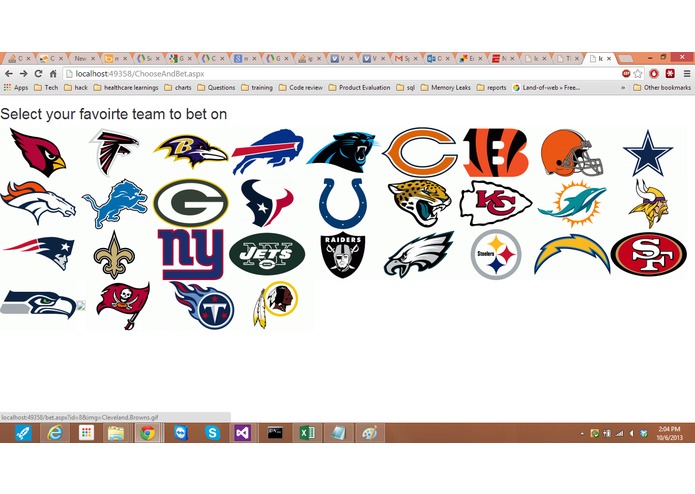The width and height of the screenshot is (695, 494).
Task: Pick the Baltimore Ravens logo
Action: coord(191,151)
